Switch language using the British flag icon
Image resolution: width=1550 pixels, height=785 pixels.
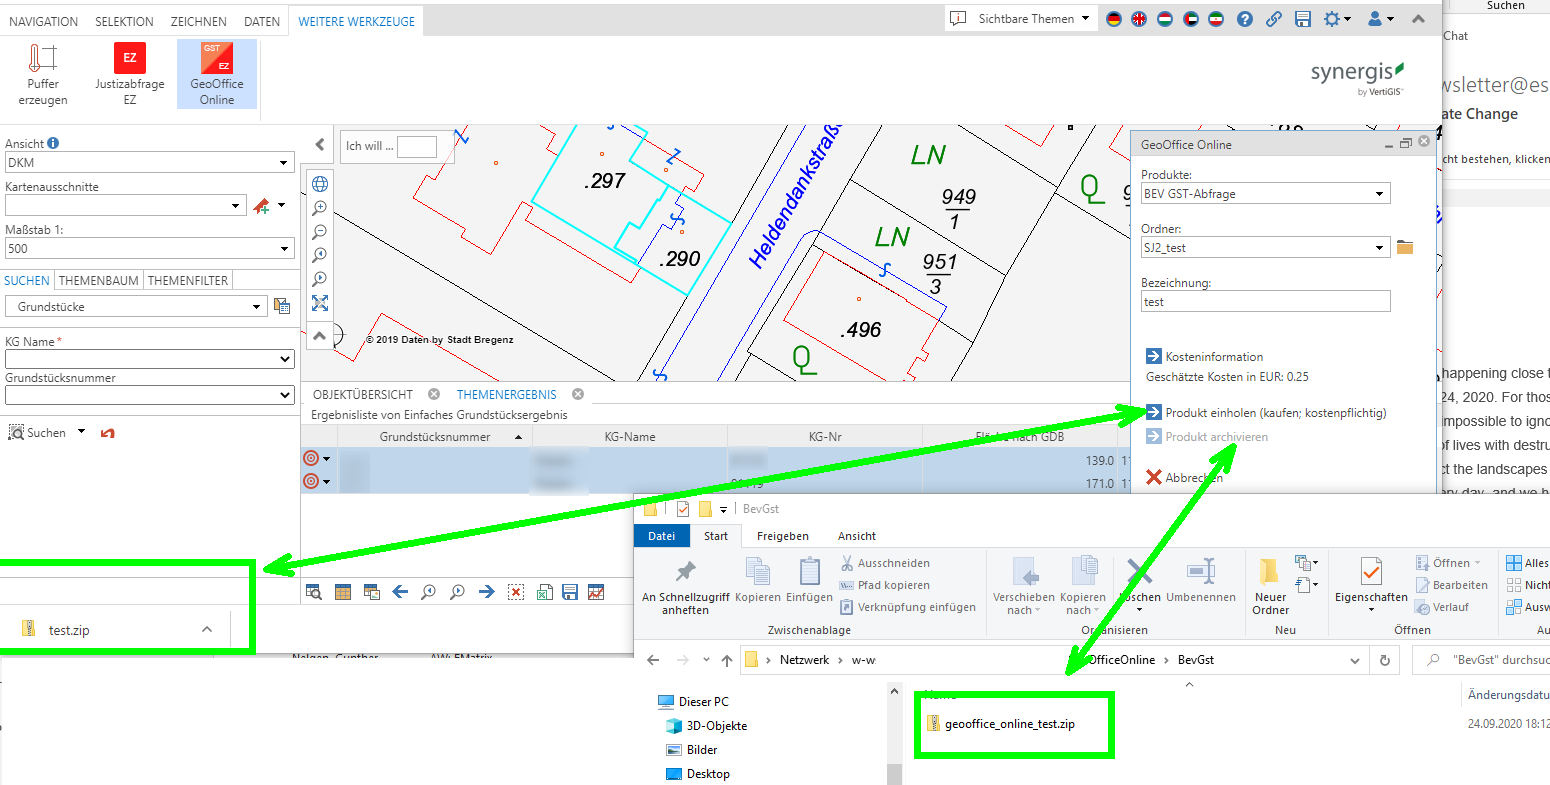pyautogui.click(x=1139, y=18)
